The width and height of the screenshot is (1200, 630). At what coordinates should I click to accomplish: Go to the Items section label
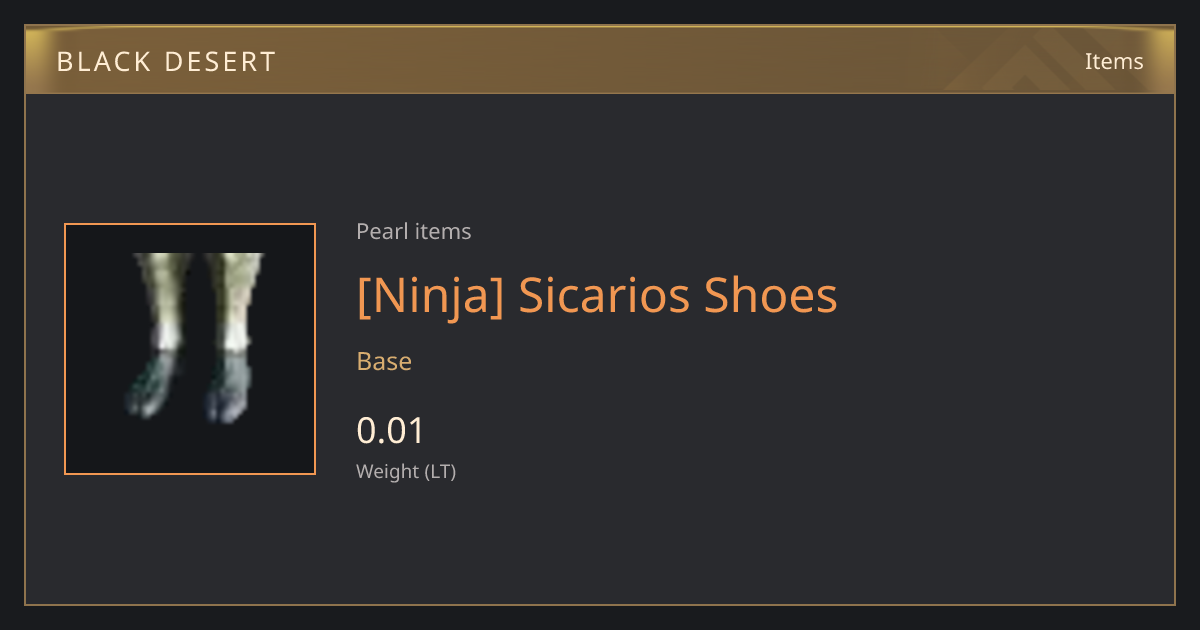1114,61
